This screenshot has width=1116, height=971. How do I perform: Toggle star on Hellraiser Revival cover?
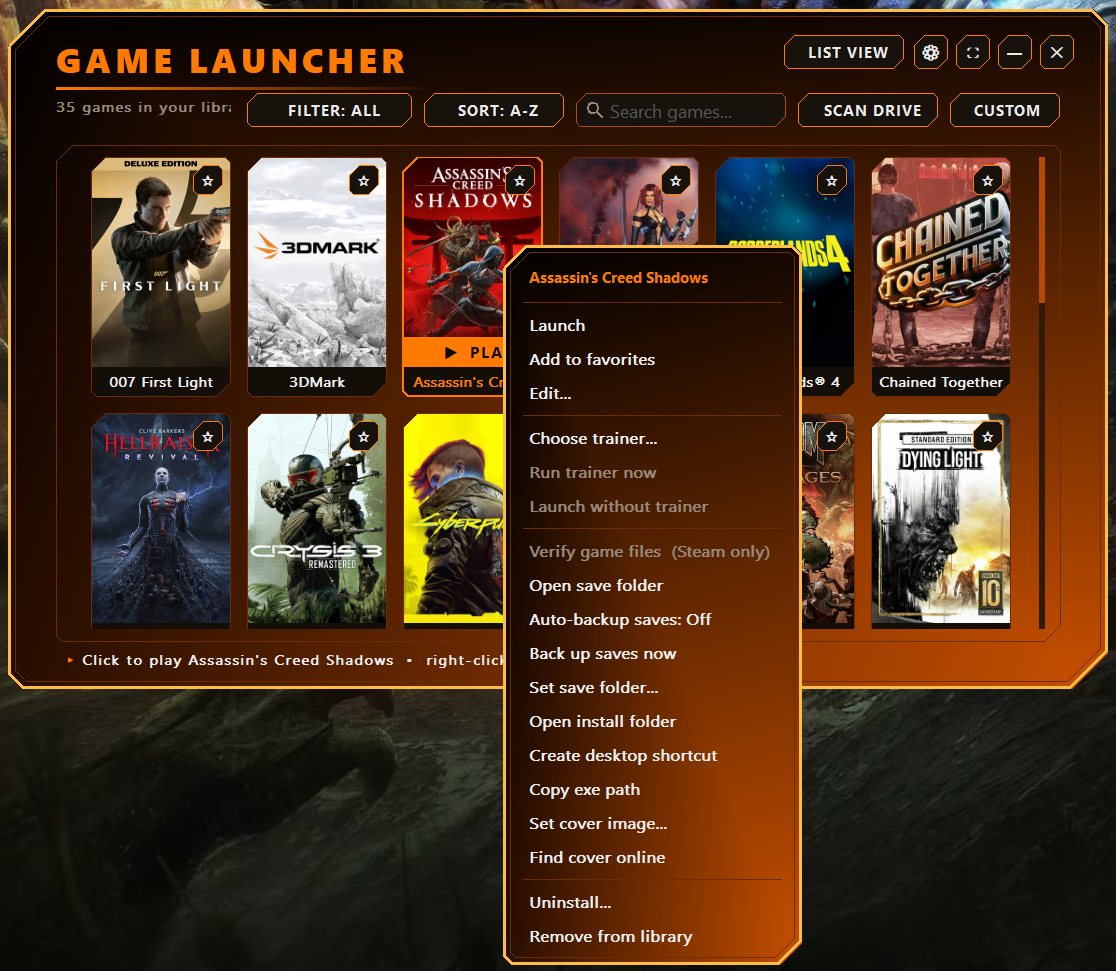pyautogui.click(x=208, y=436)
